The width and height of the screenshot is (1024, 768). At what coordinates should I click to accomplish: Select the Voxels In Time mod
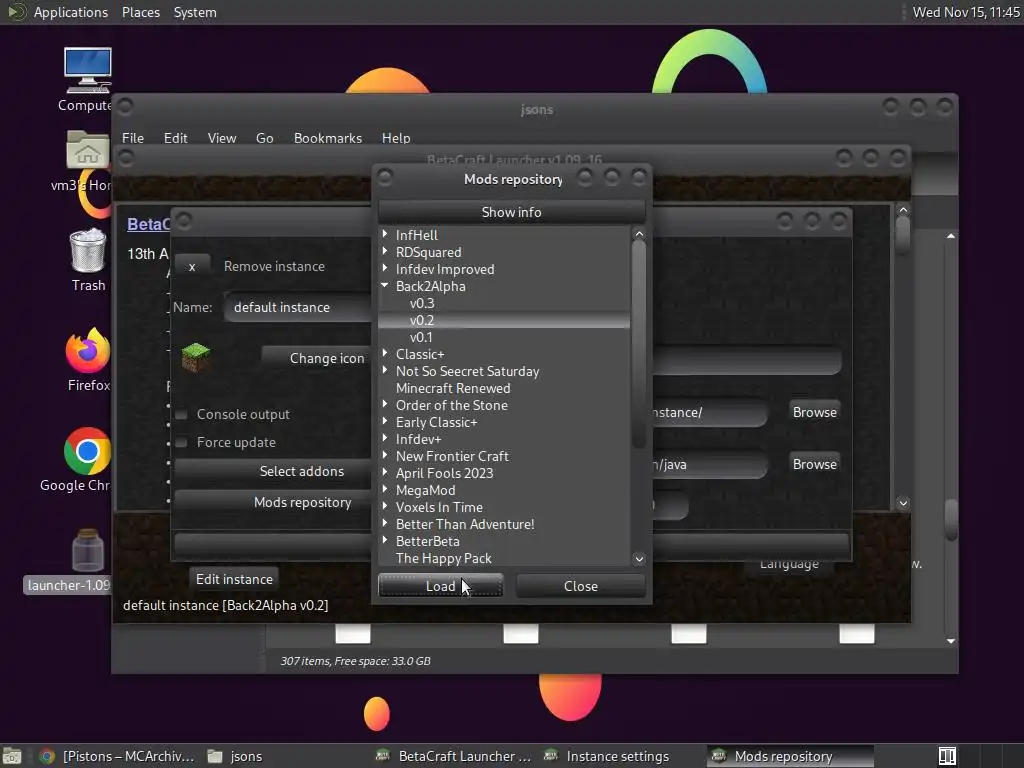pos(439,507)
